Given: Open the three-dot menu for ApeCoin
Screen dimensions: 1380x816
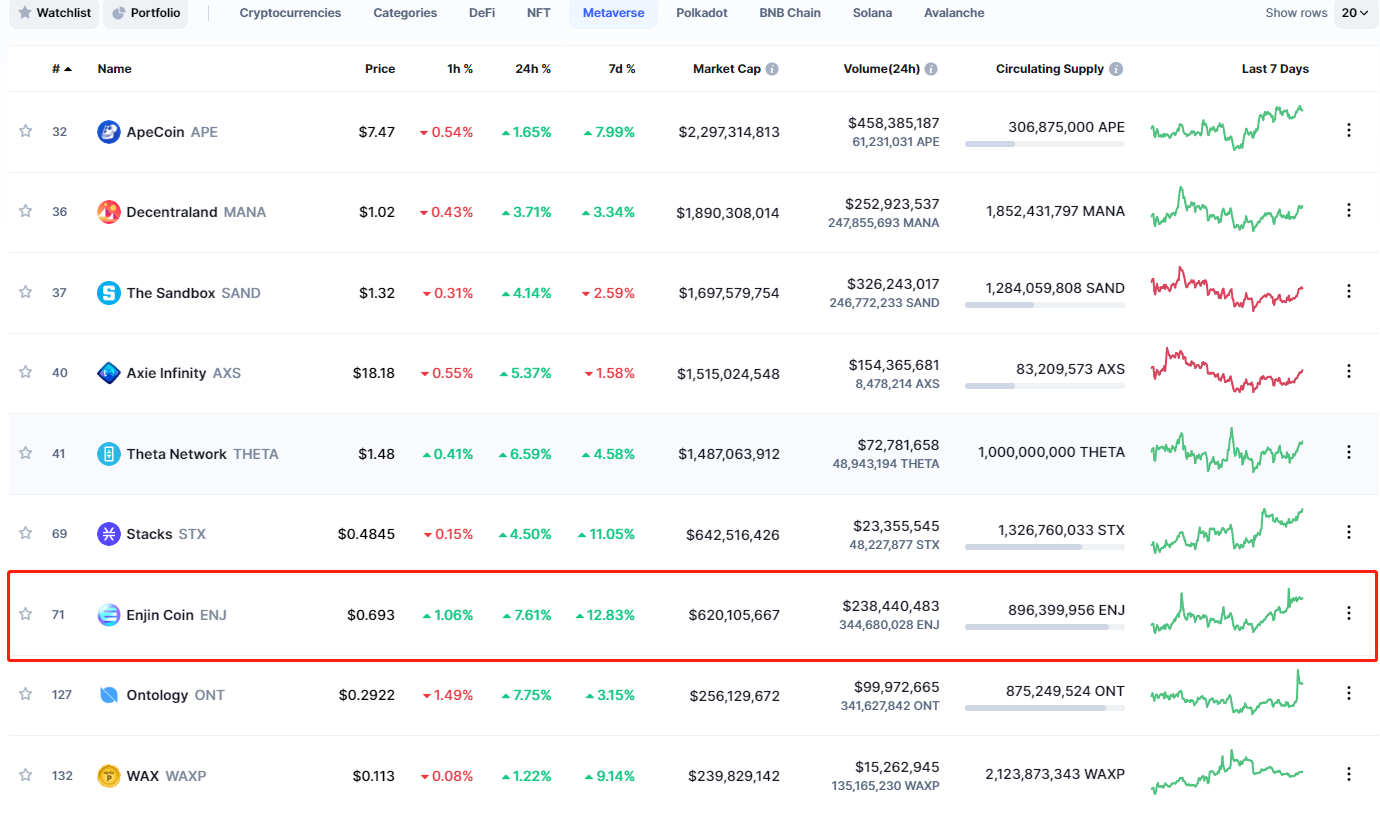Looking at the screenshot, I should [x=1349, y=130].
